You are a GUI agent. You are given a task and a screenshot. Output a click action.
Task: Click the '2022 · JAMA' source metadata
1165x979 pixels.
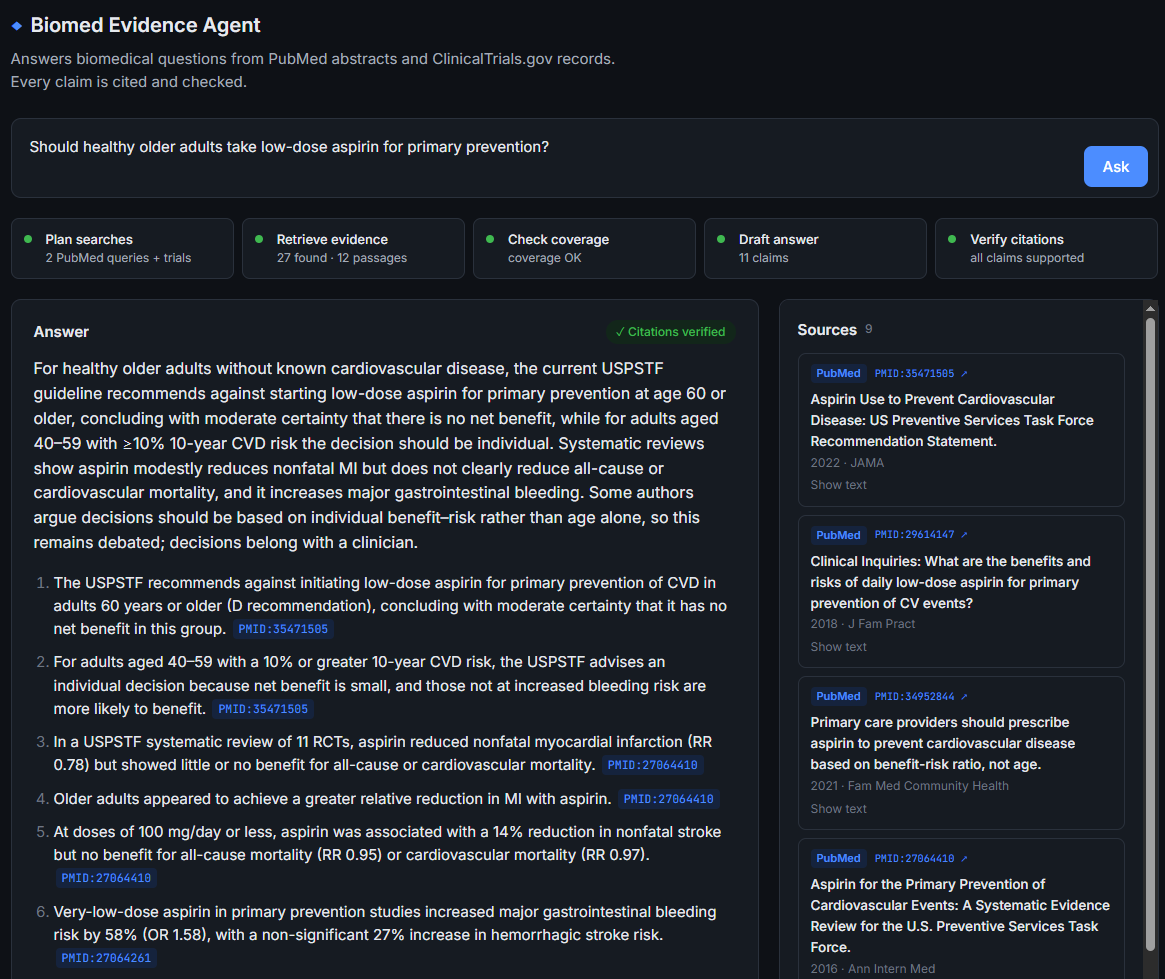(x=847, y=463)
